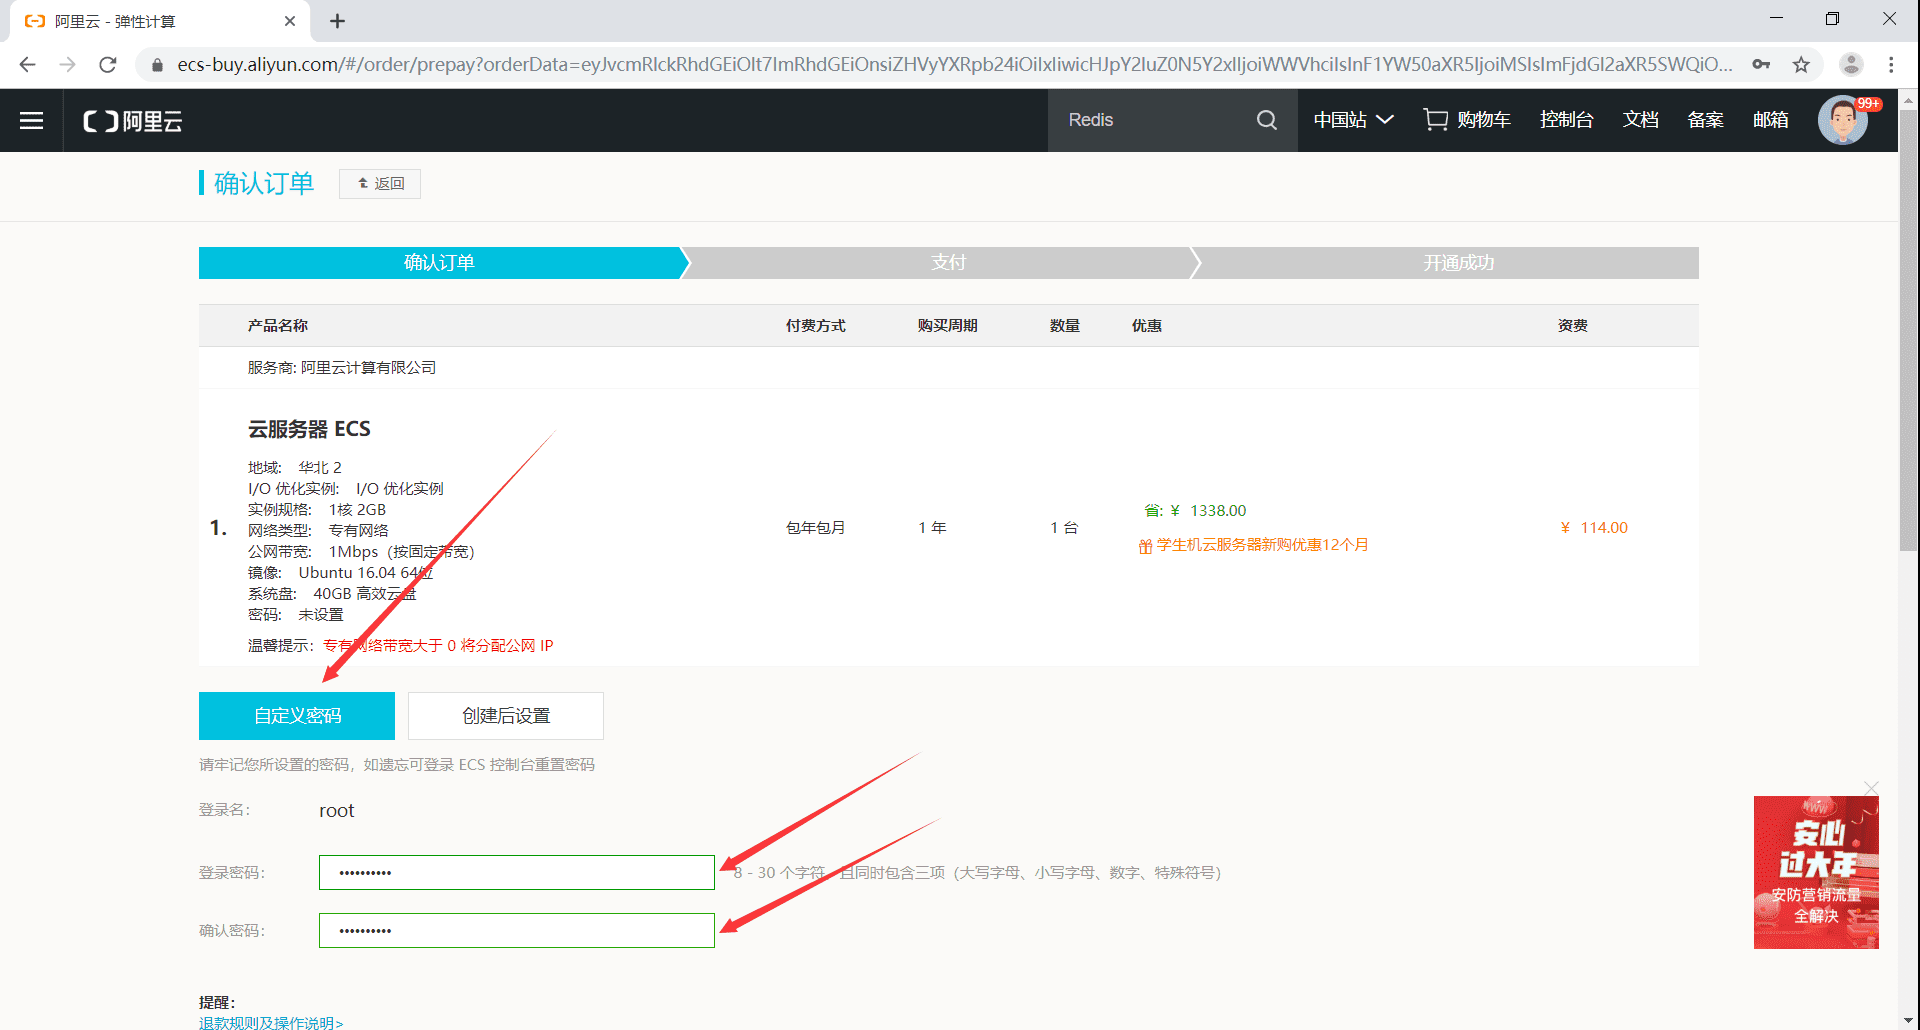This screenshot has height=1030, width=1920.
Task: Click the browser address bar
Action: click(954, 64)
